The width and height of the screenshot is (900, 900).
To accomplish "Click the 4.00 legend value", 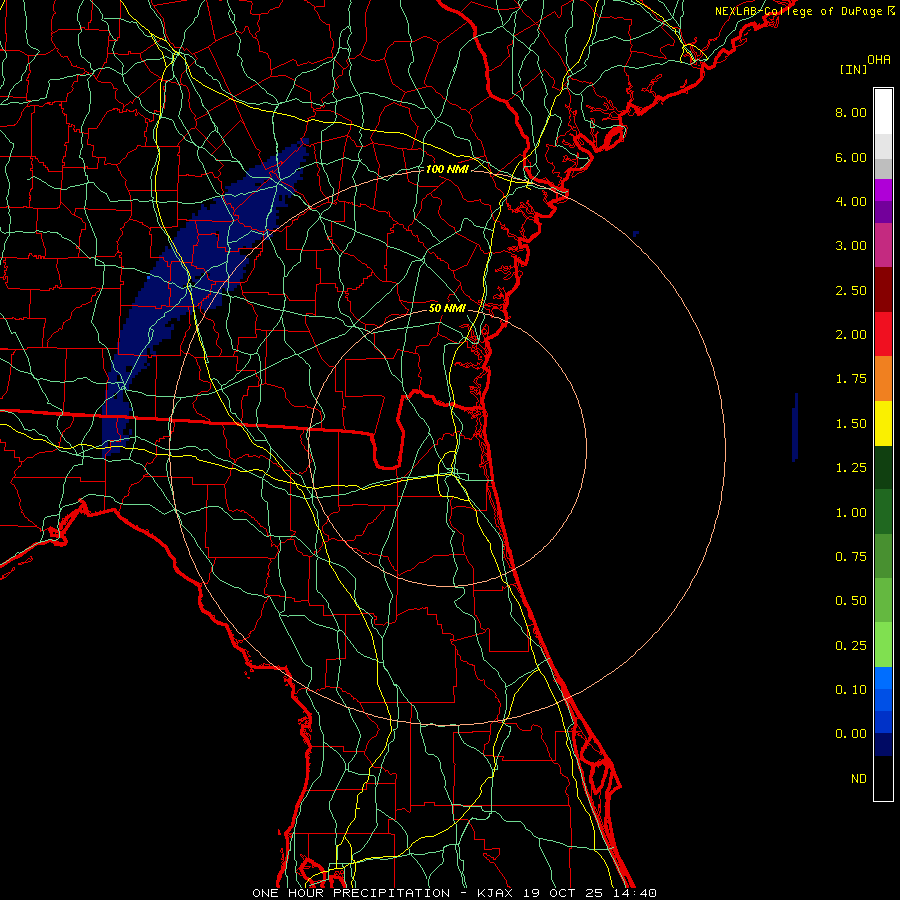I will point(851,201).
